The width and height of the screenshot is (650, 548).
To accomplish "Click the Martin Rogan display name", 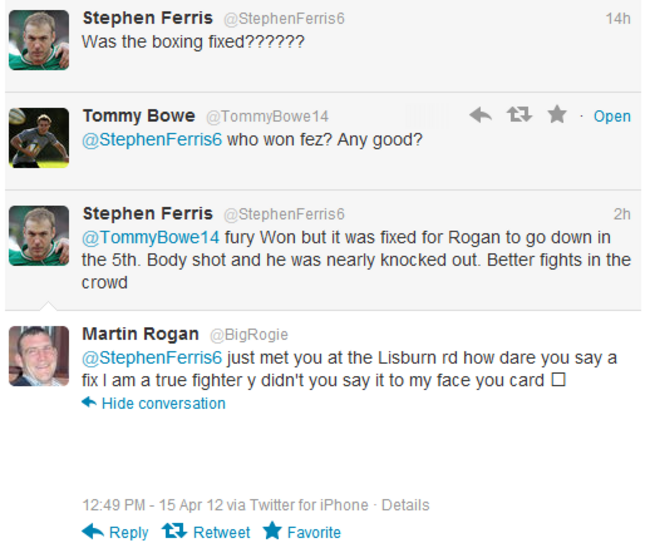I will 139,334.
